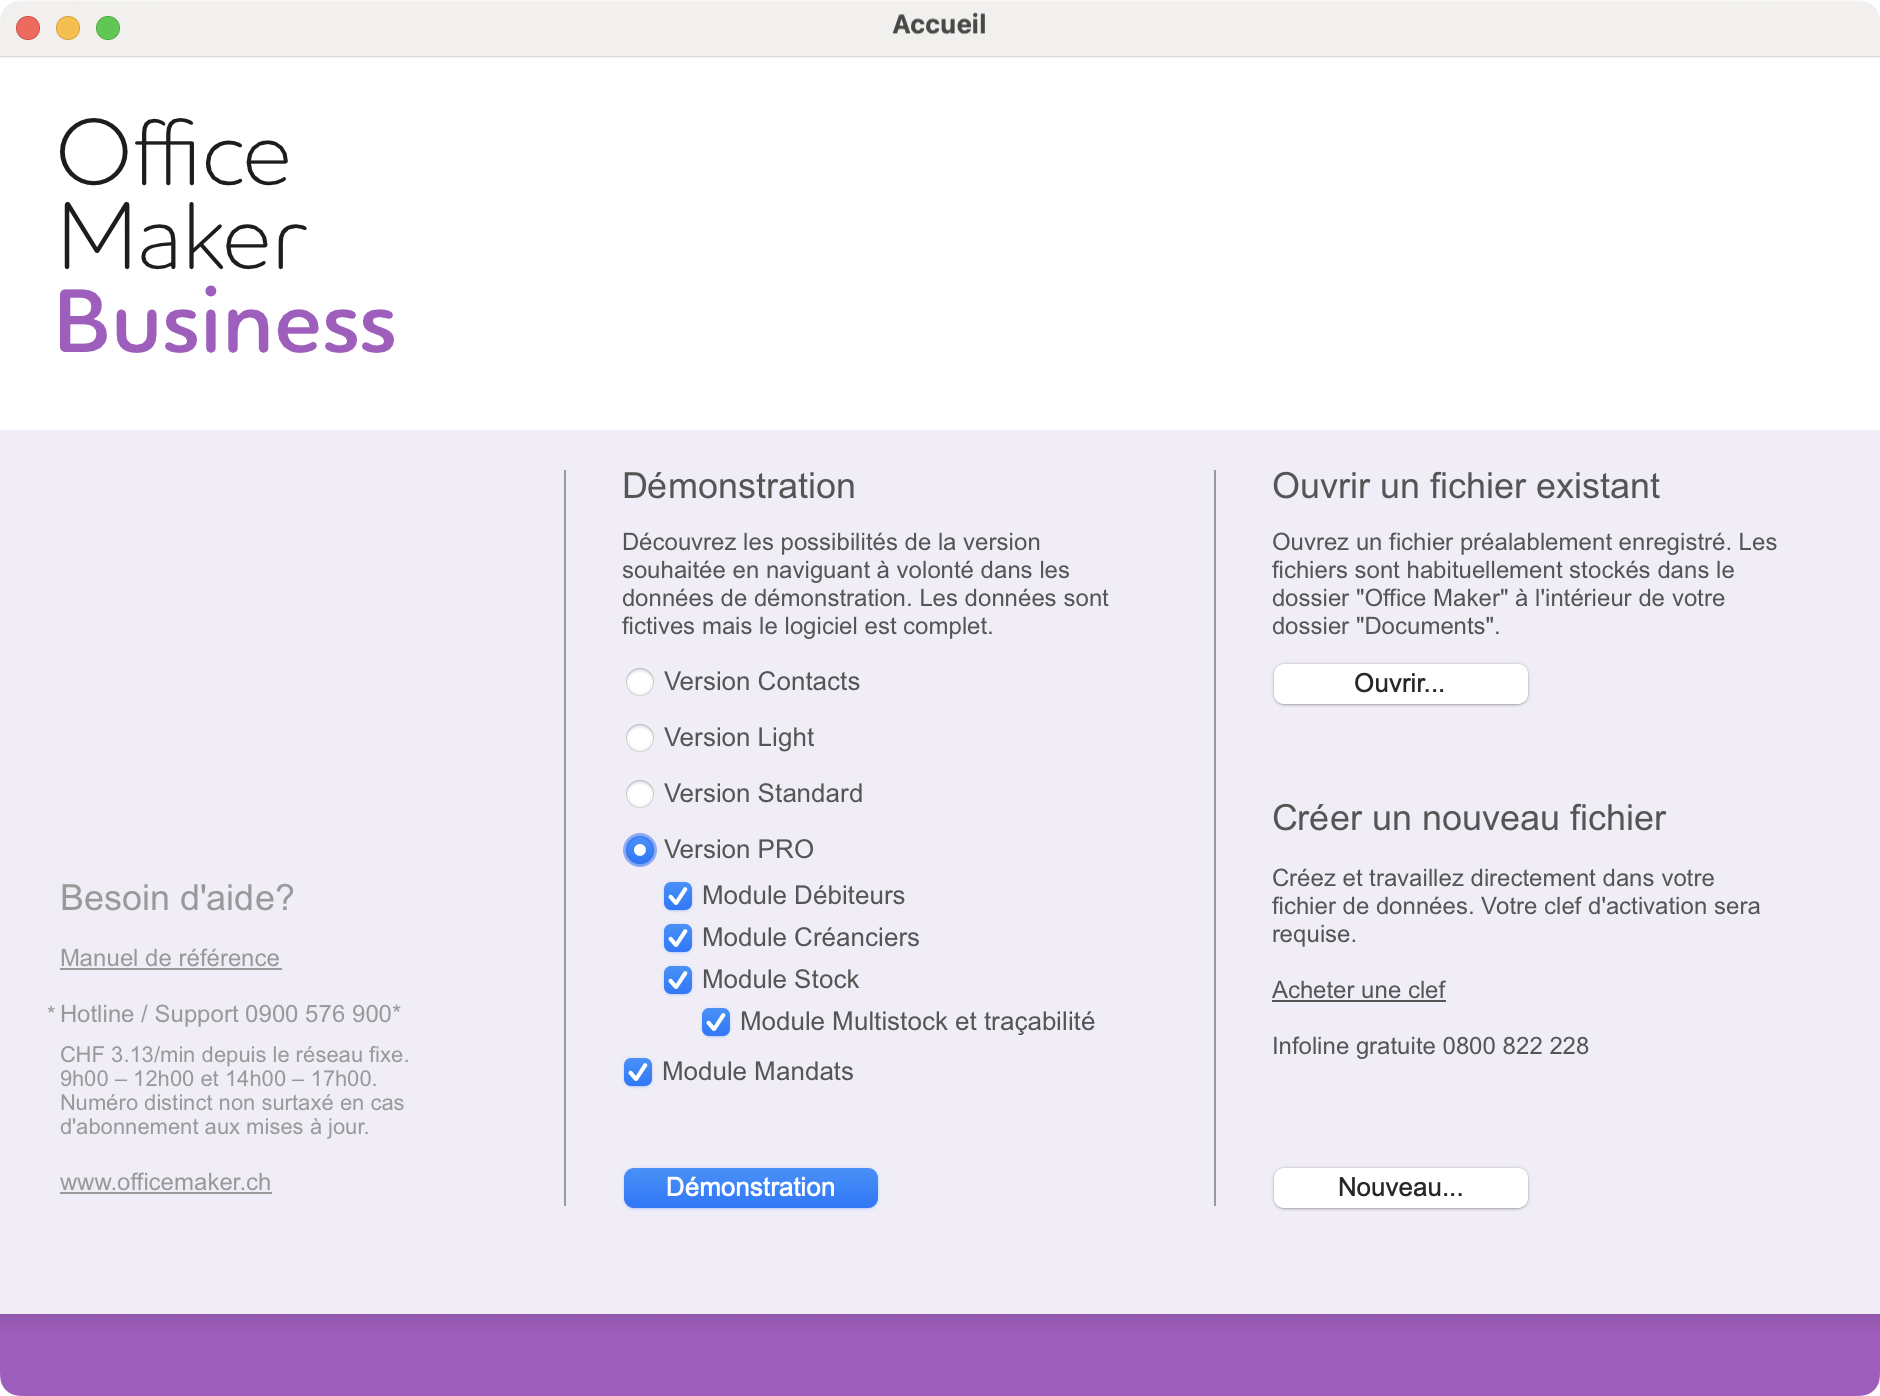Click the Nouveau... button
Screen dimensions: 1880x1396
(x=1400, y=1188)
